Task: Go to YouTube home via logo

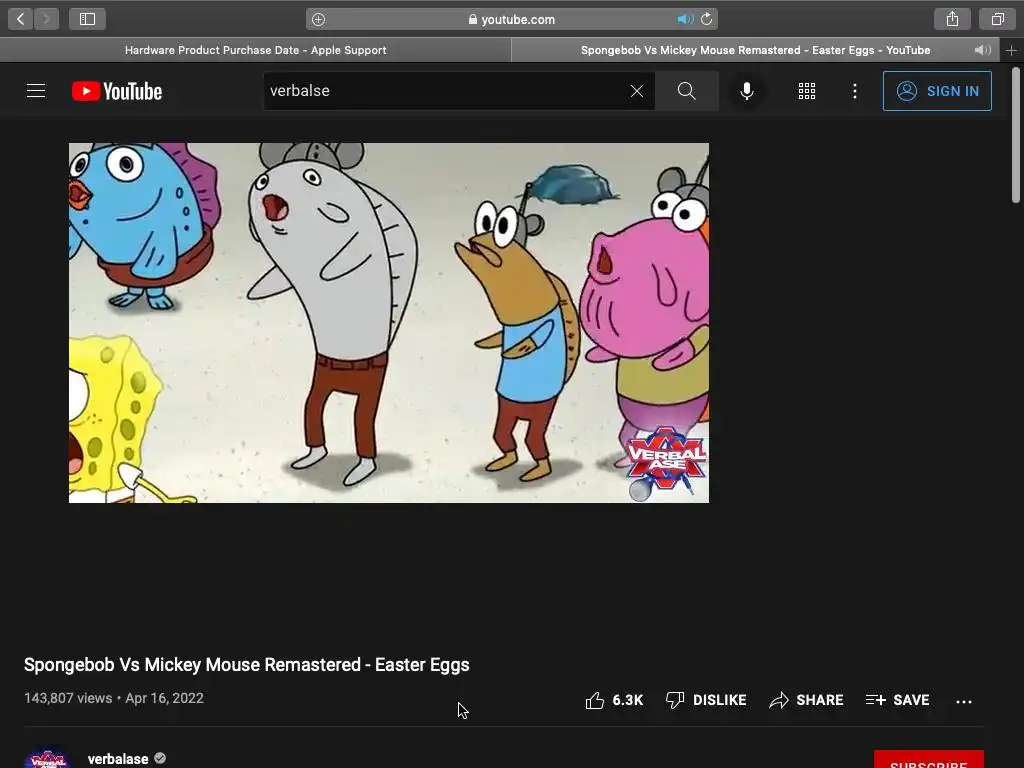Action: (x=117, y=91)
